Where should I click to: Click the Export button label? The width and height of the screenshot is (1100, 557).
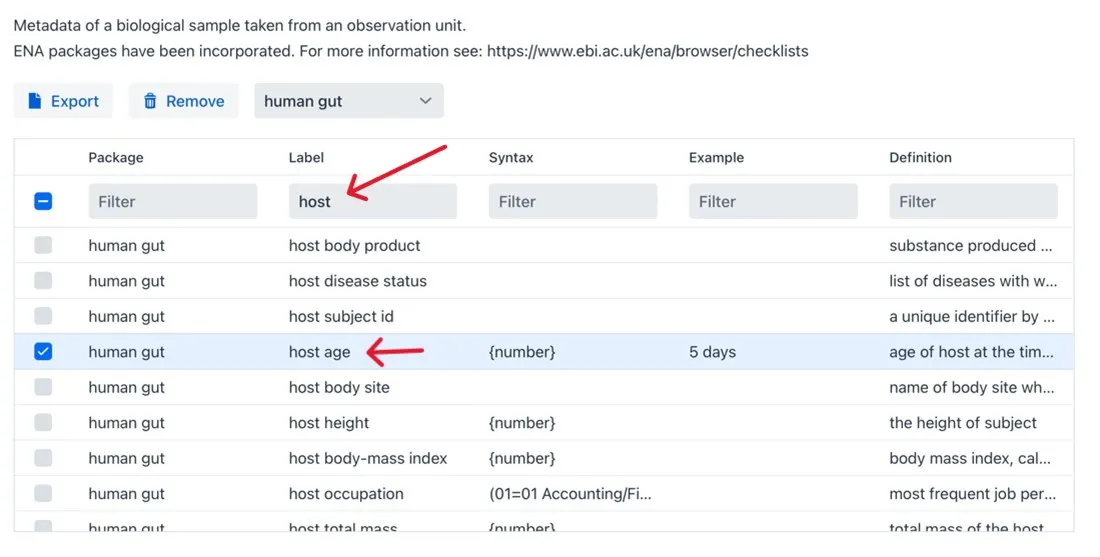point(74,101)
